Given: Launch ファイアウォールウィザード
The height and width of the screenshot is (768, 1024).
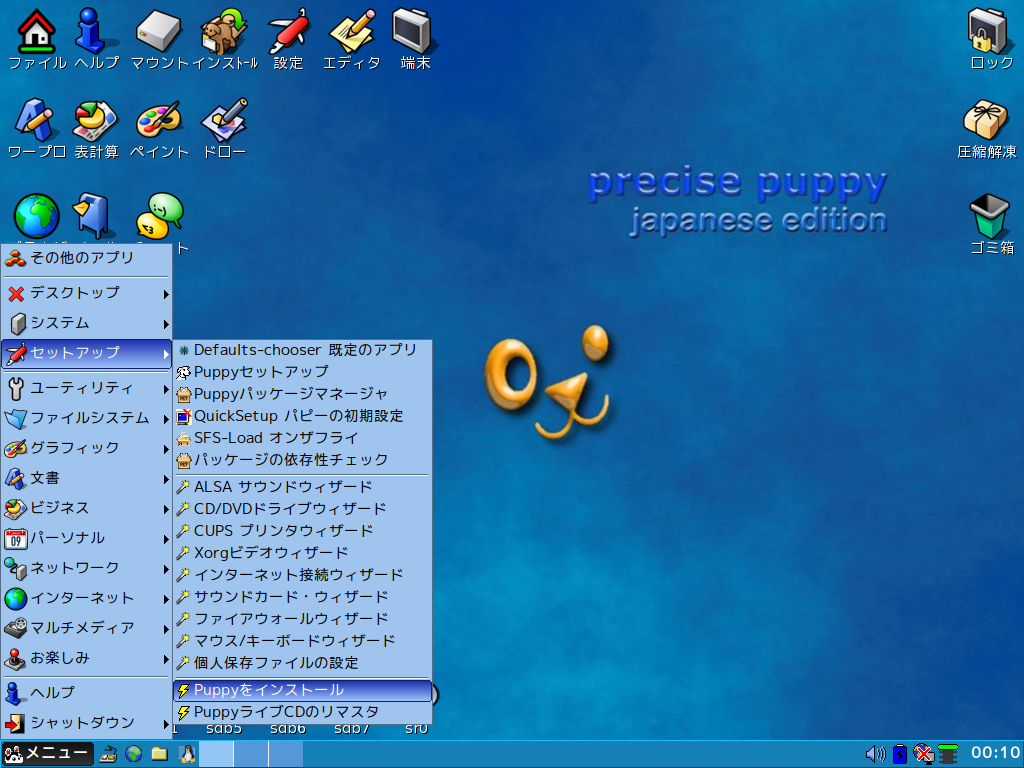Looking at the screenshot, I should (302, 620).
